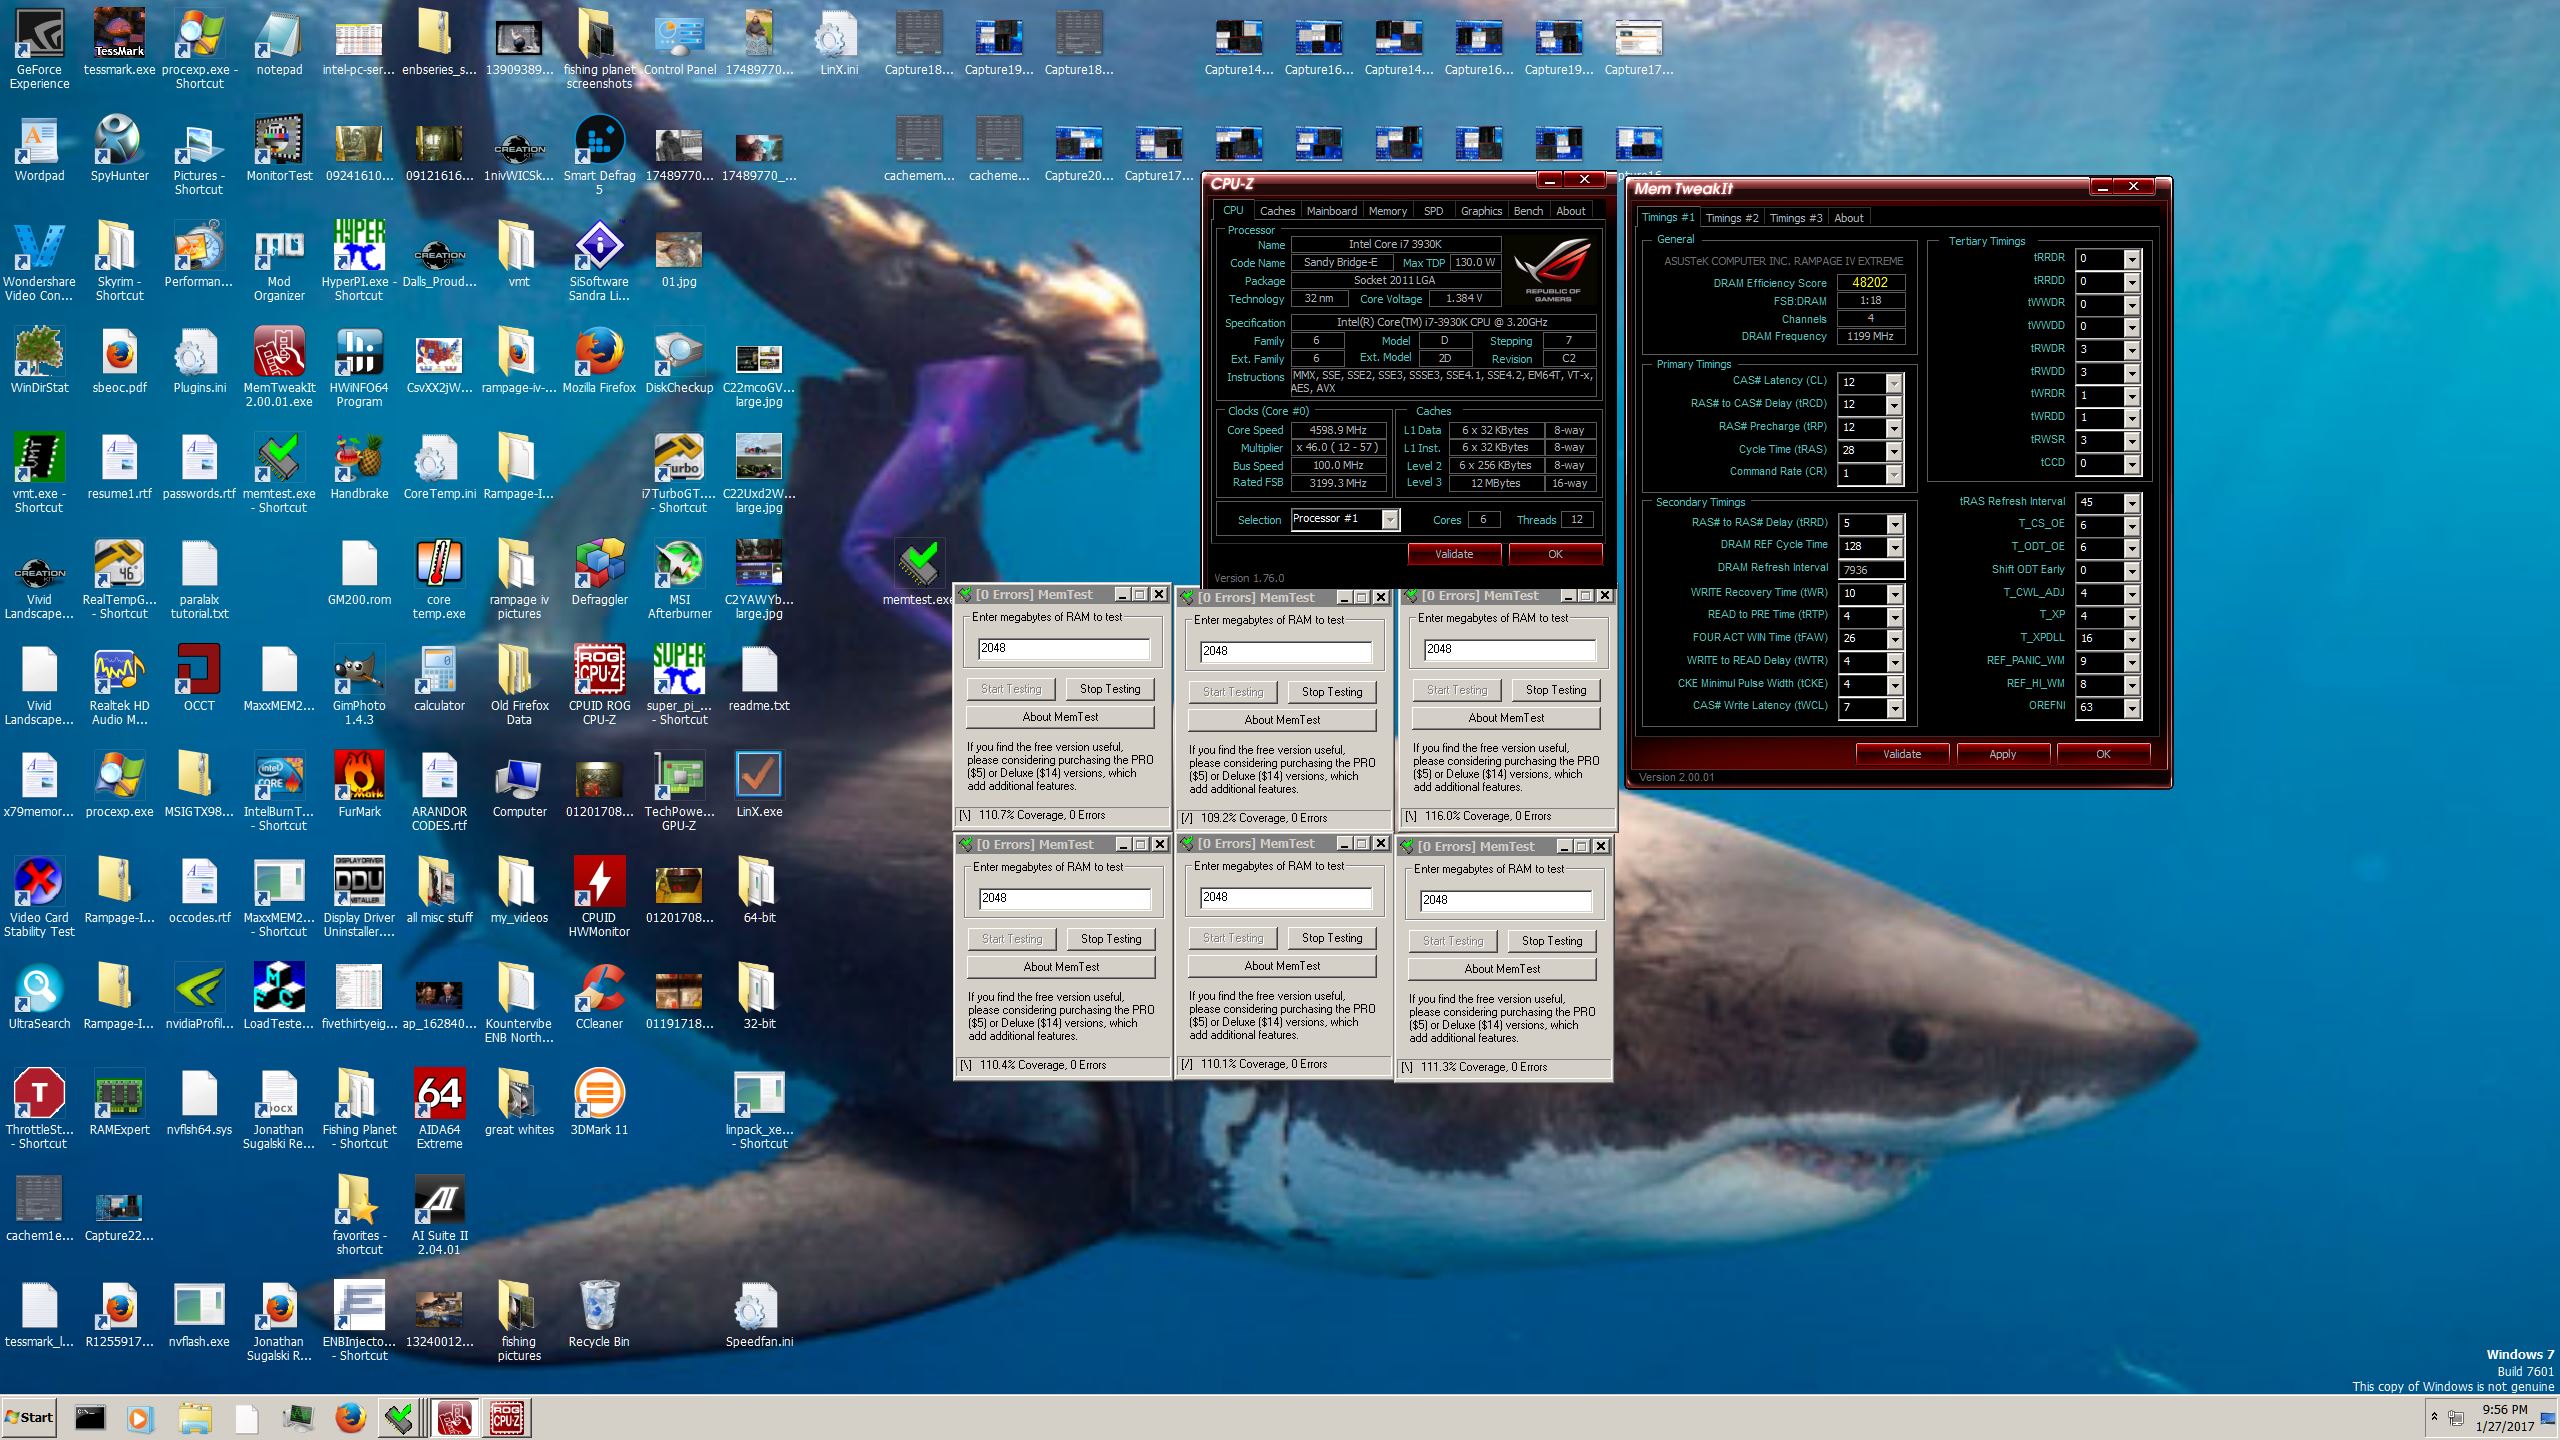The height and width of the screenshot is (1440, 2560).
Task: Click the Windows Start button
Action: [29, 1417]
